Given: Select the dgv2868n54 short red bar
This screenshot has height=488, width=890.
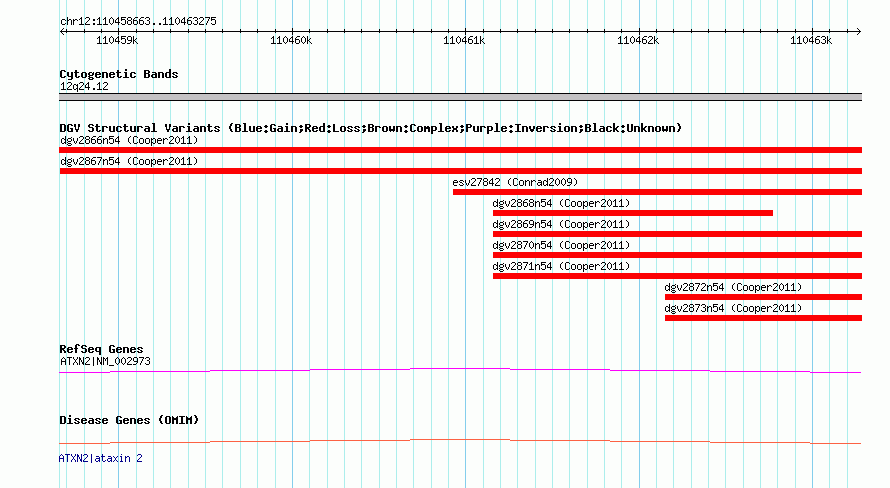Looking at the screenshot, I should coord(632,213).
